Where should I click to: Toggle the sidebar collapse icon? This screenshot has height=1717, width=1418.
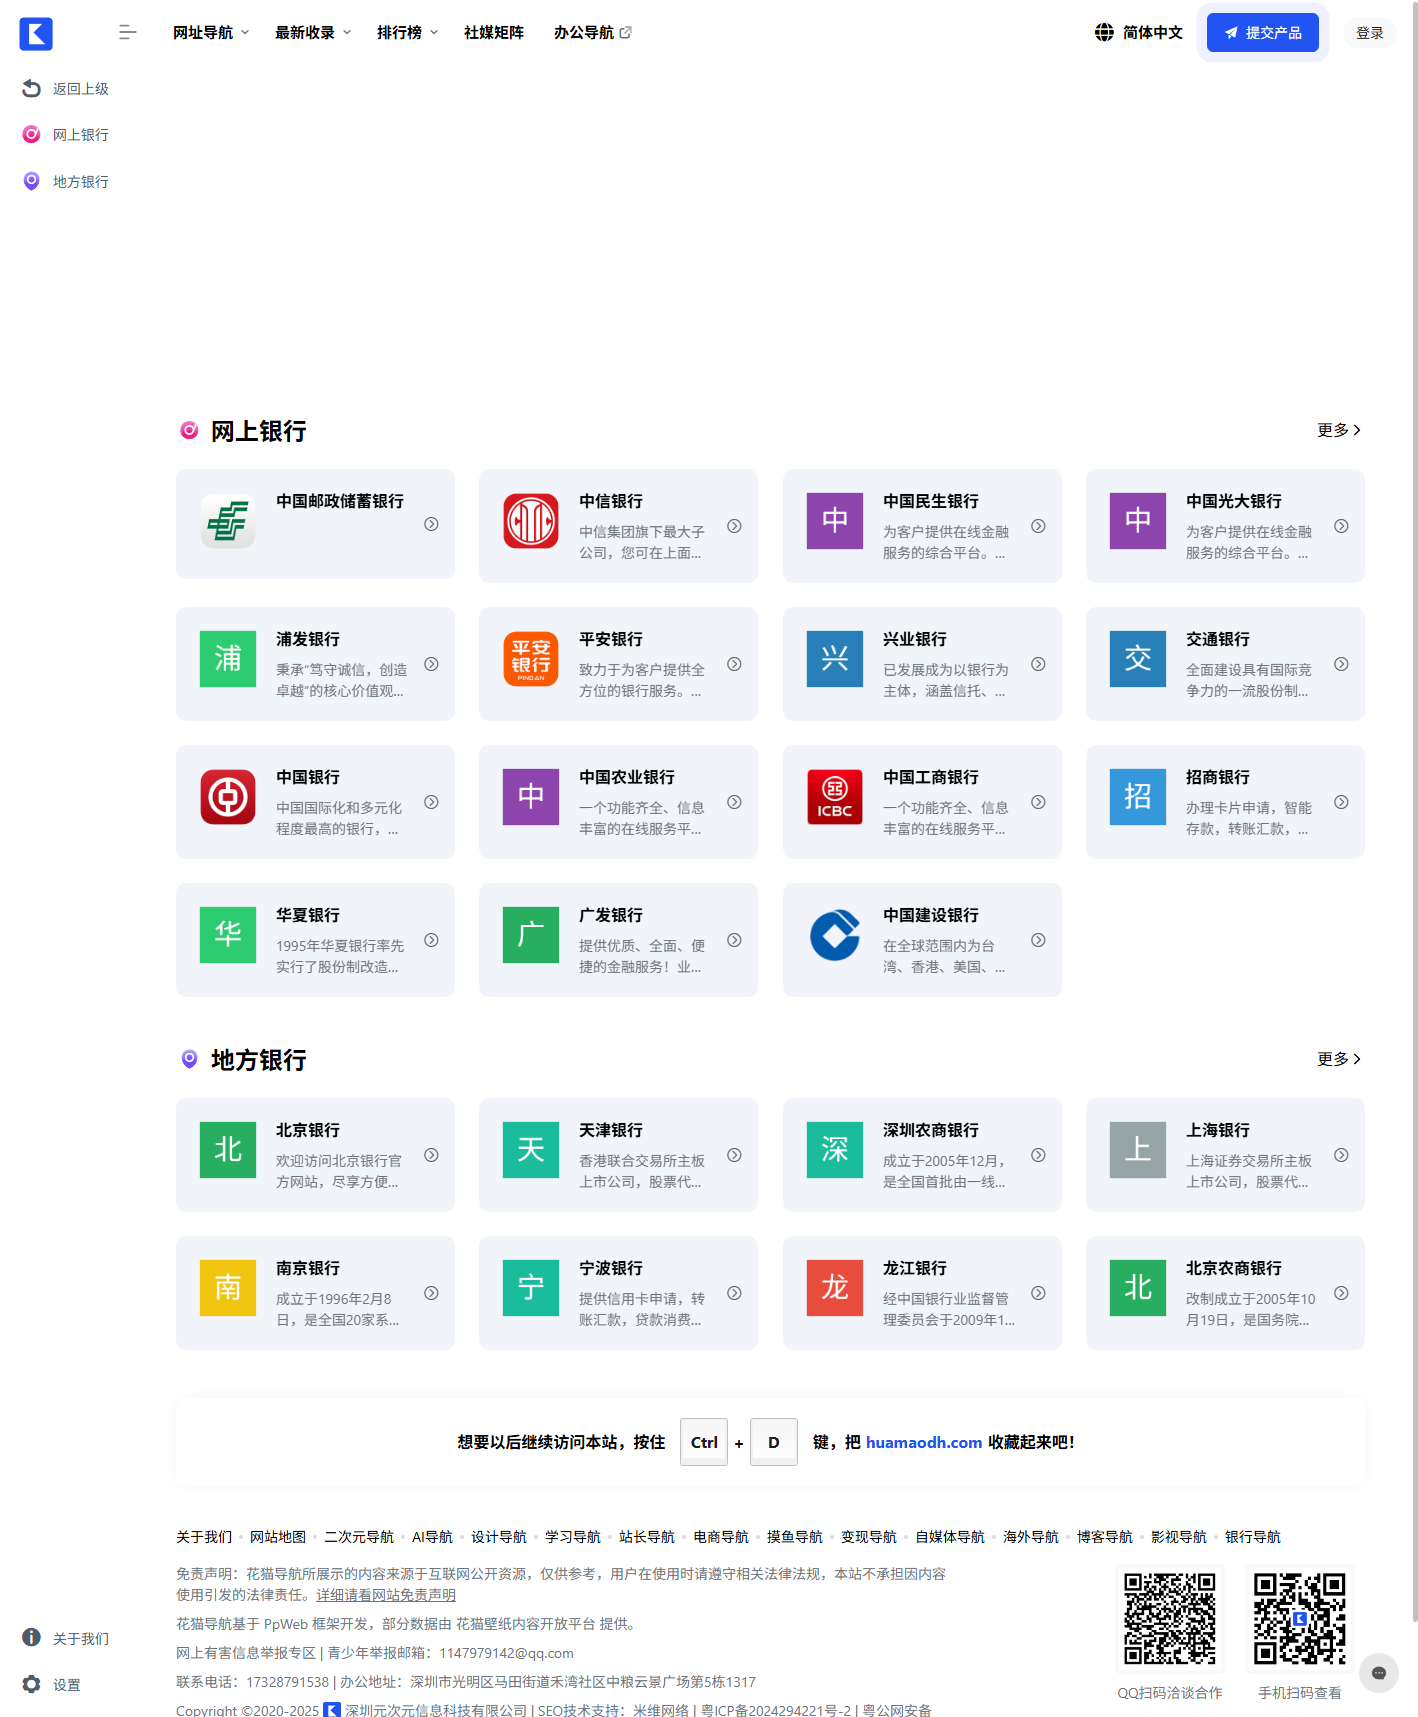[127, 33]
